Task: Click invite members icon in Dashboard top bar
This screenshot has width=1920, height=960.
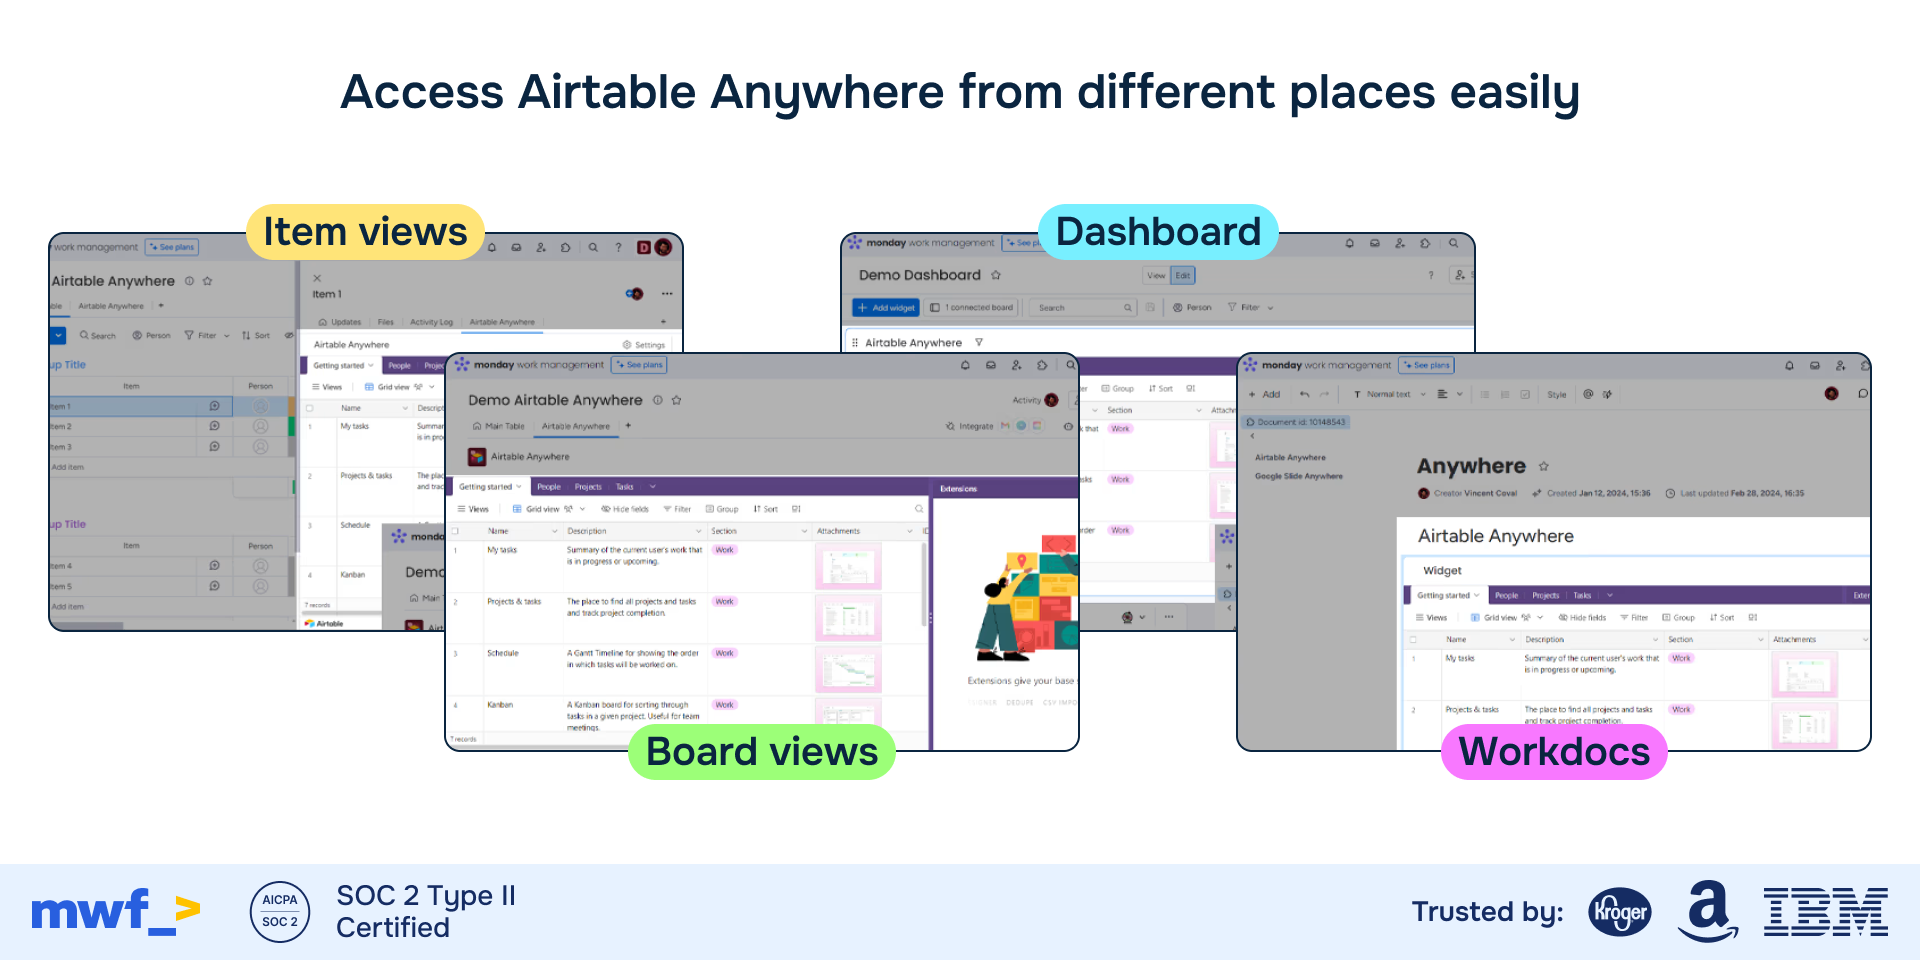Action: click(1400, 243)
